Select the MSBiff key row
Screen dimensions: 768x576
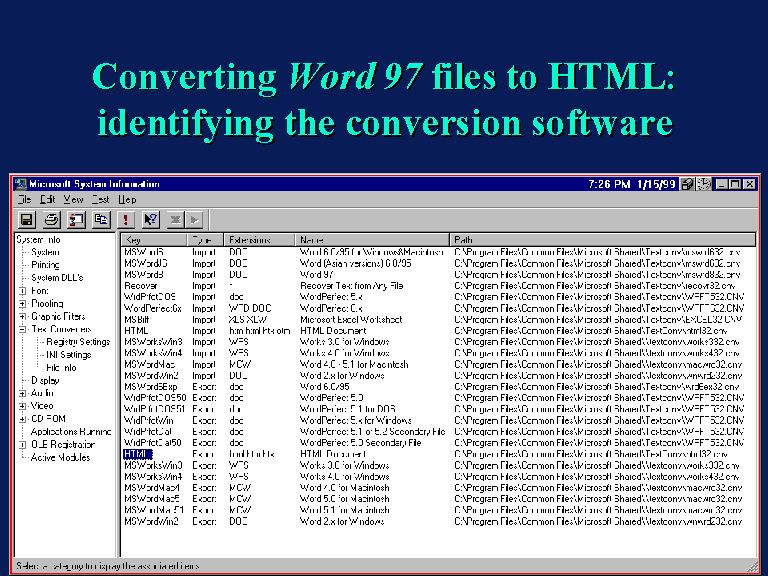(137, 319)
